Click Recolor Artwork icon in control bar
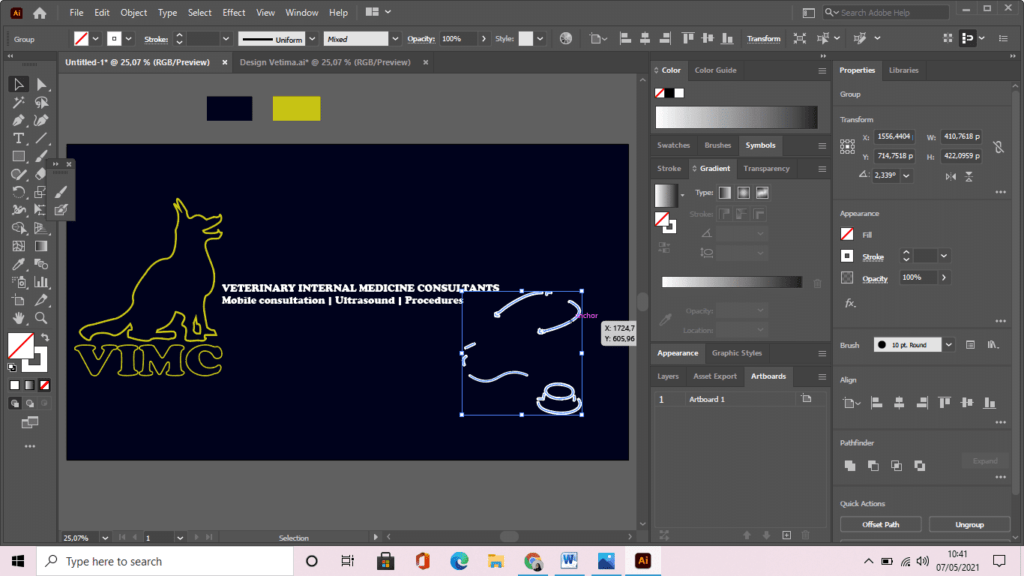1024x576 pixels. click(566, 39)
